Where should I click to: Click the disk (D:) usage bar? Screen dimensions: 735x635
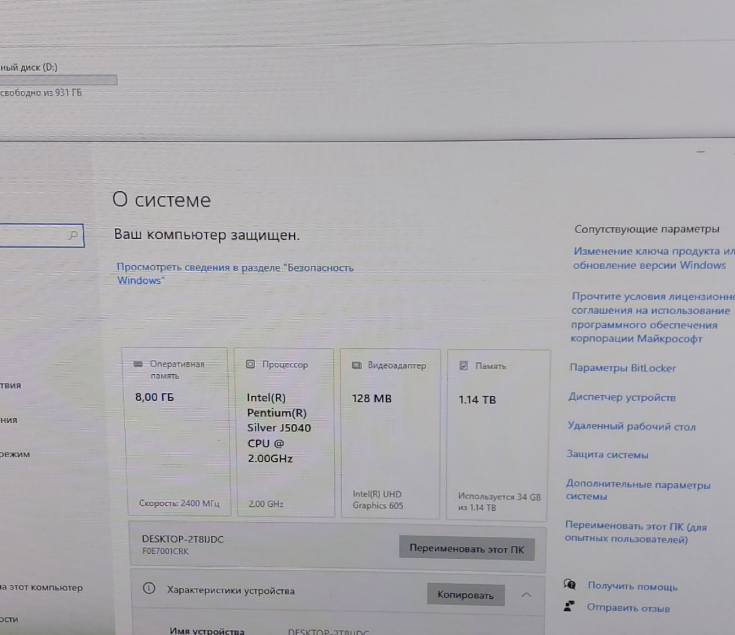pos(58,80)
